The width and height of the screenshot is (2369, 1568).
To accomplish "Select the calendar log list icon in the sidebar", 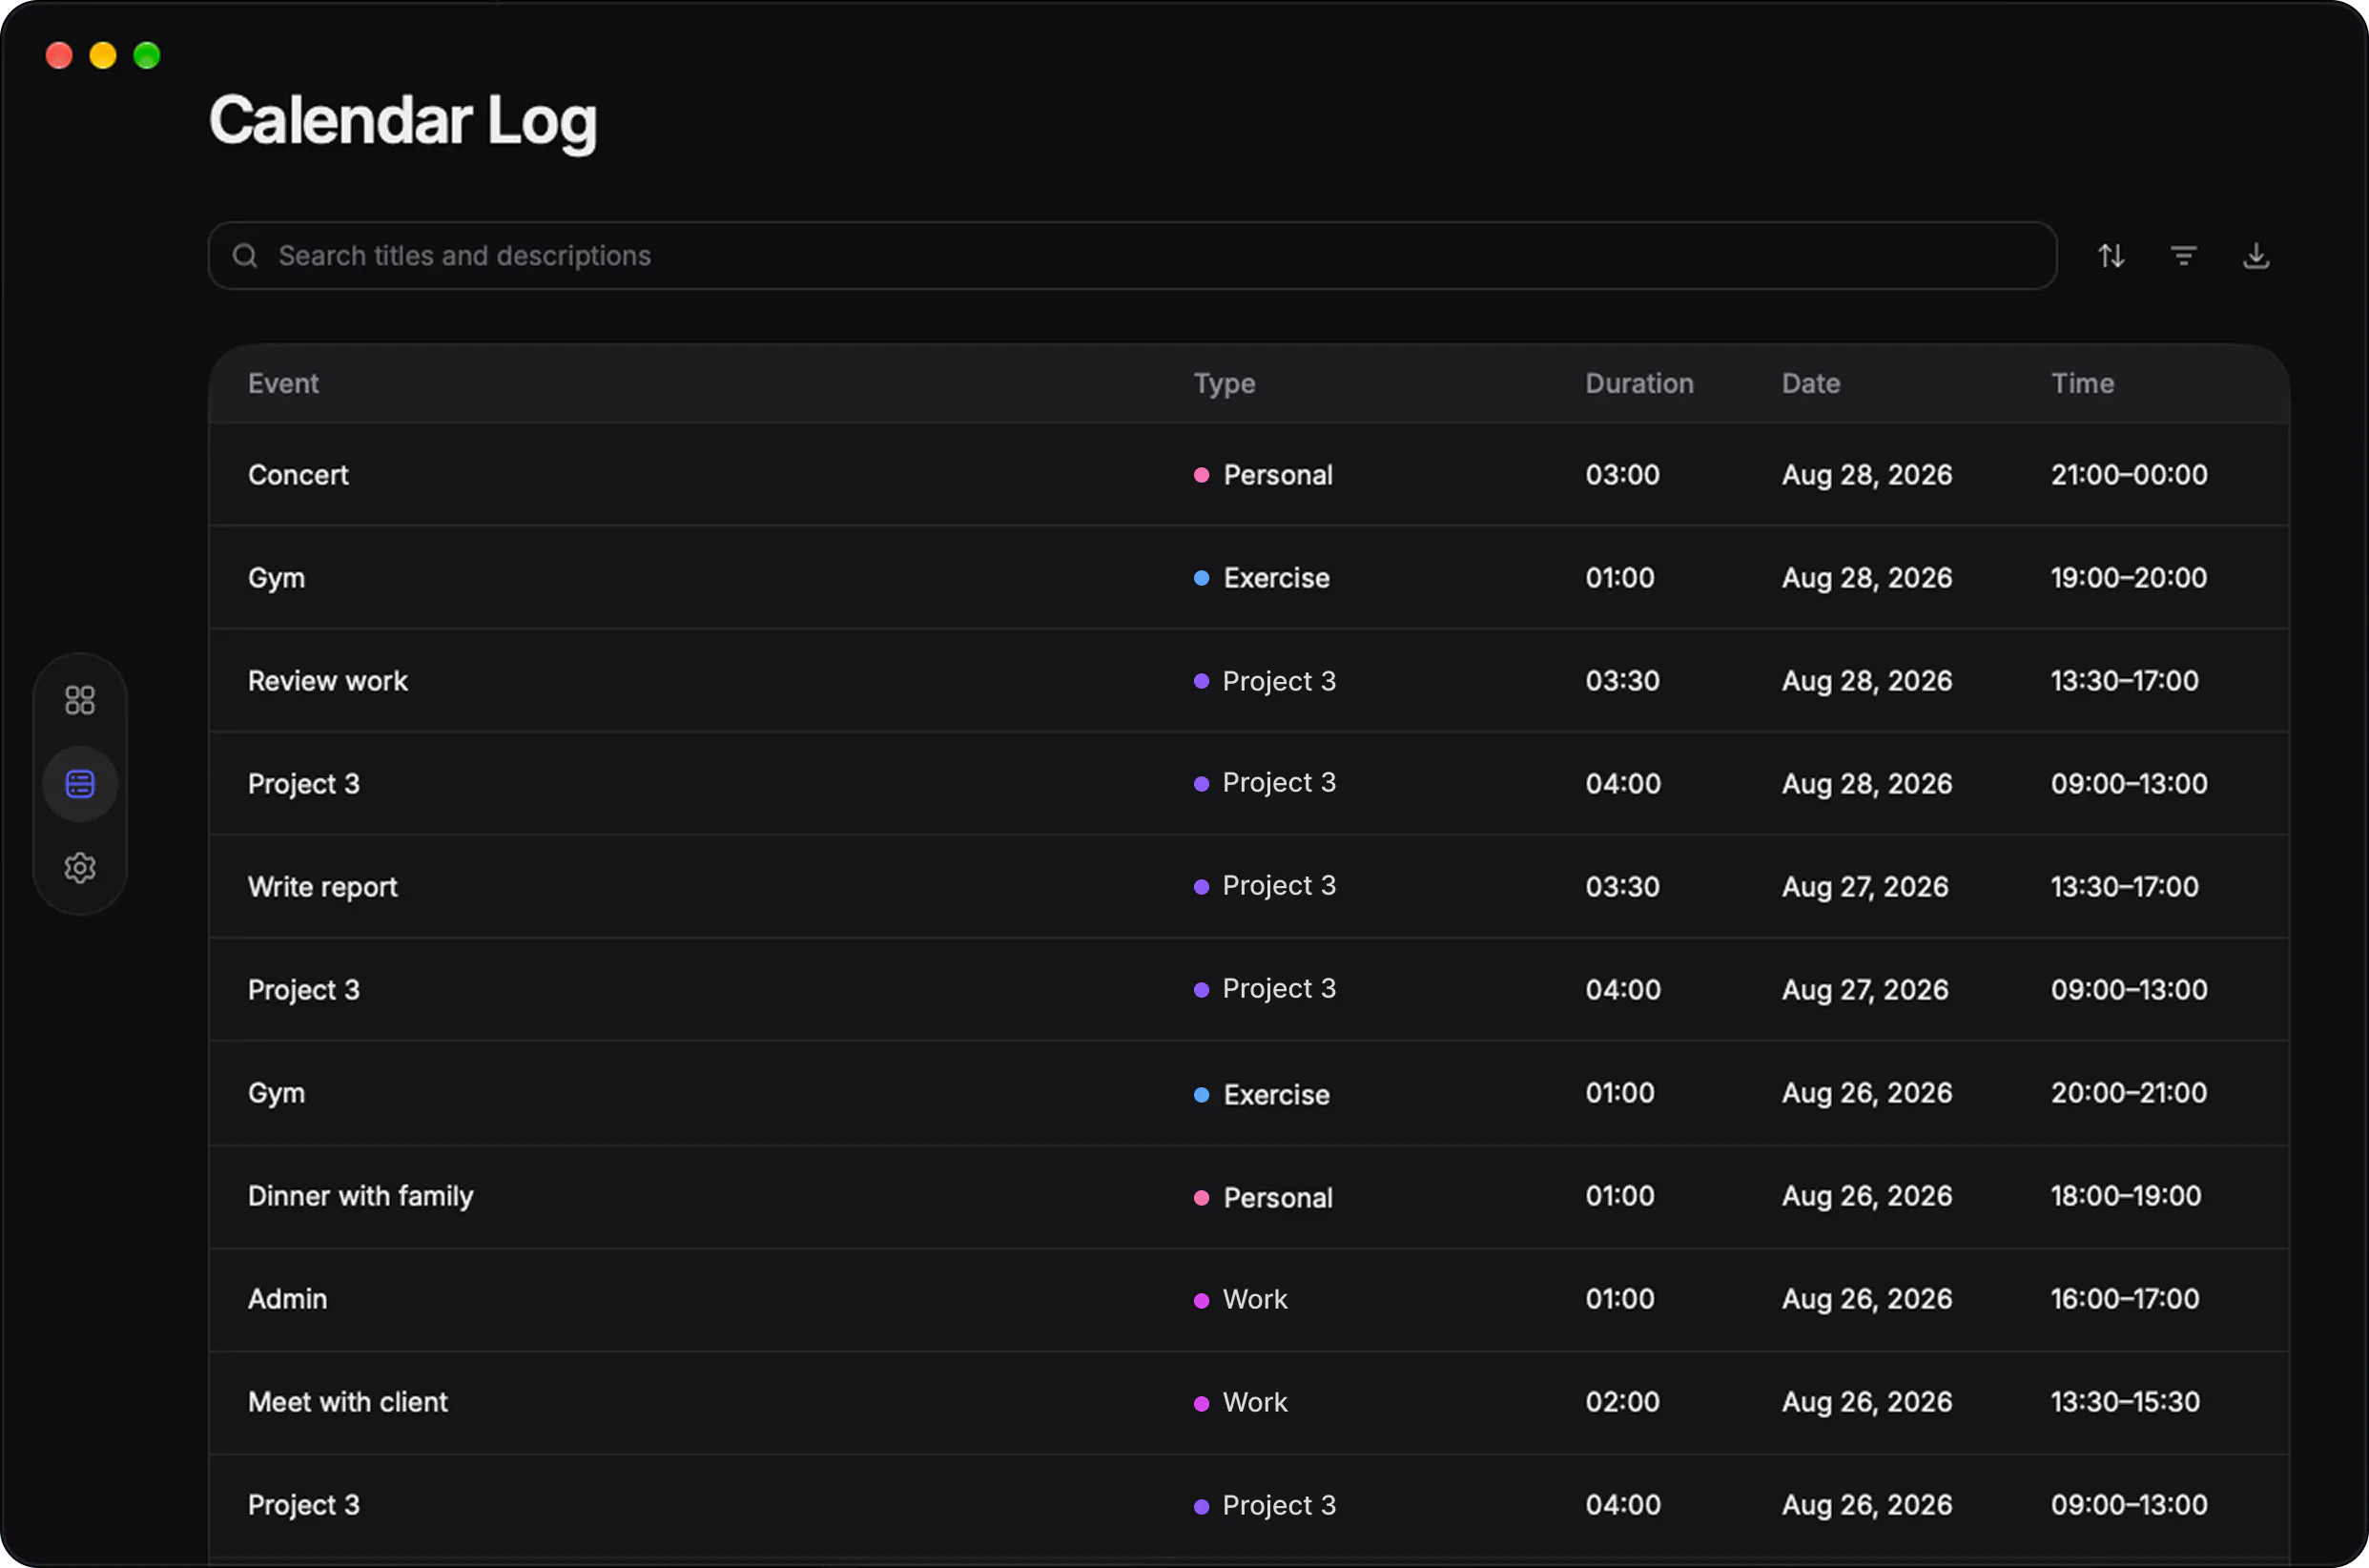I will 80,784.
